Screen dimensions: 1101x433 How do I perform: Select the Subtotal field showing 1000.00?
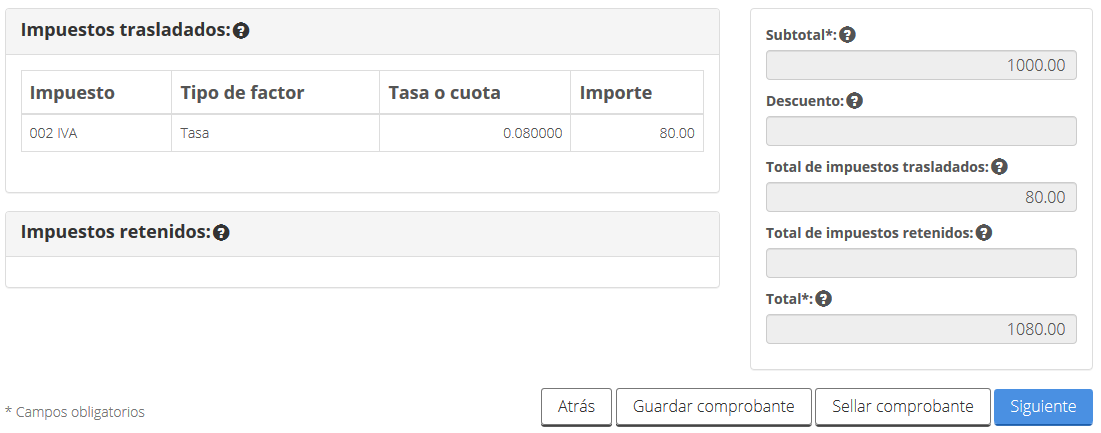pyautogui.click(x=921, y=65)
